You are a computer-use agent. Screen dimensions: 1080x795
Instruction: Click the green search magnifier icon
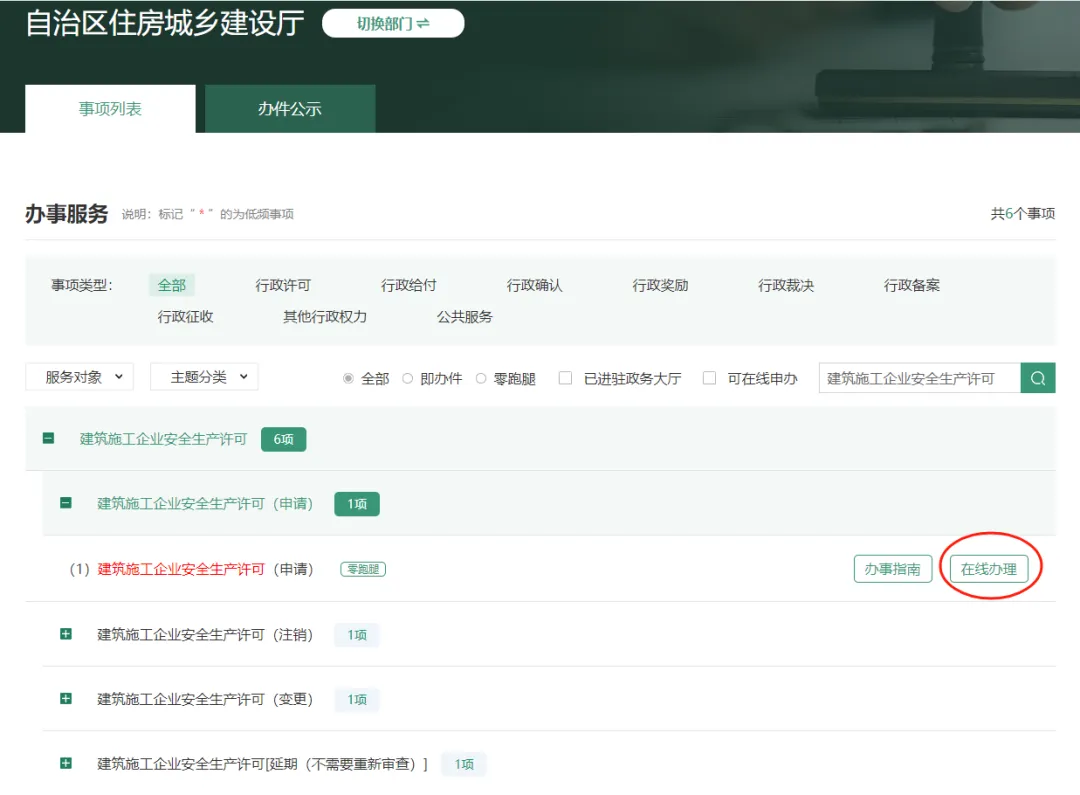[1038, 378]
